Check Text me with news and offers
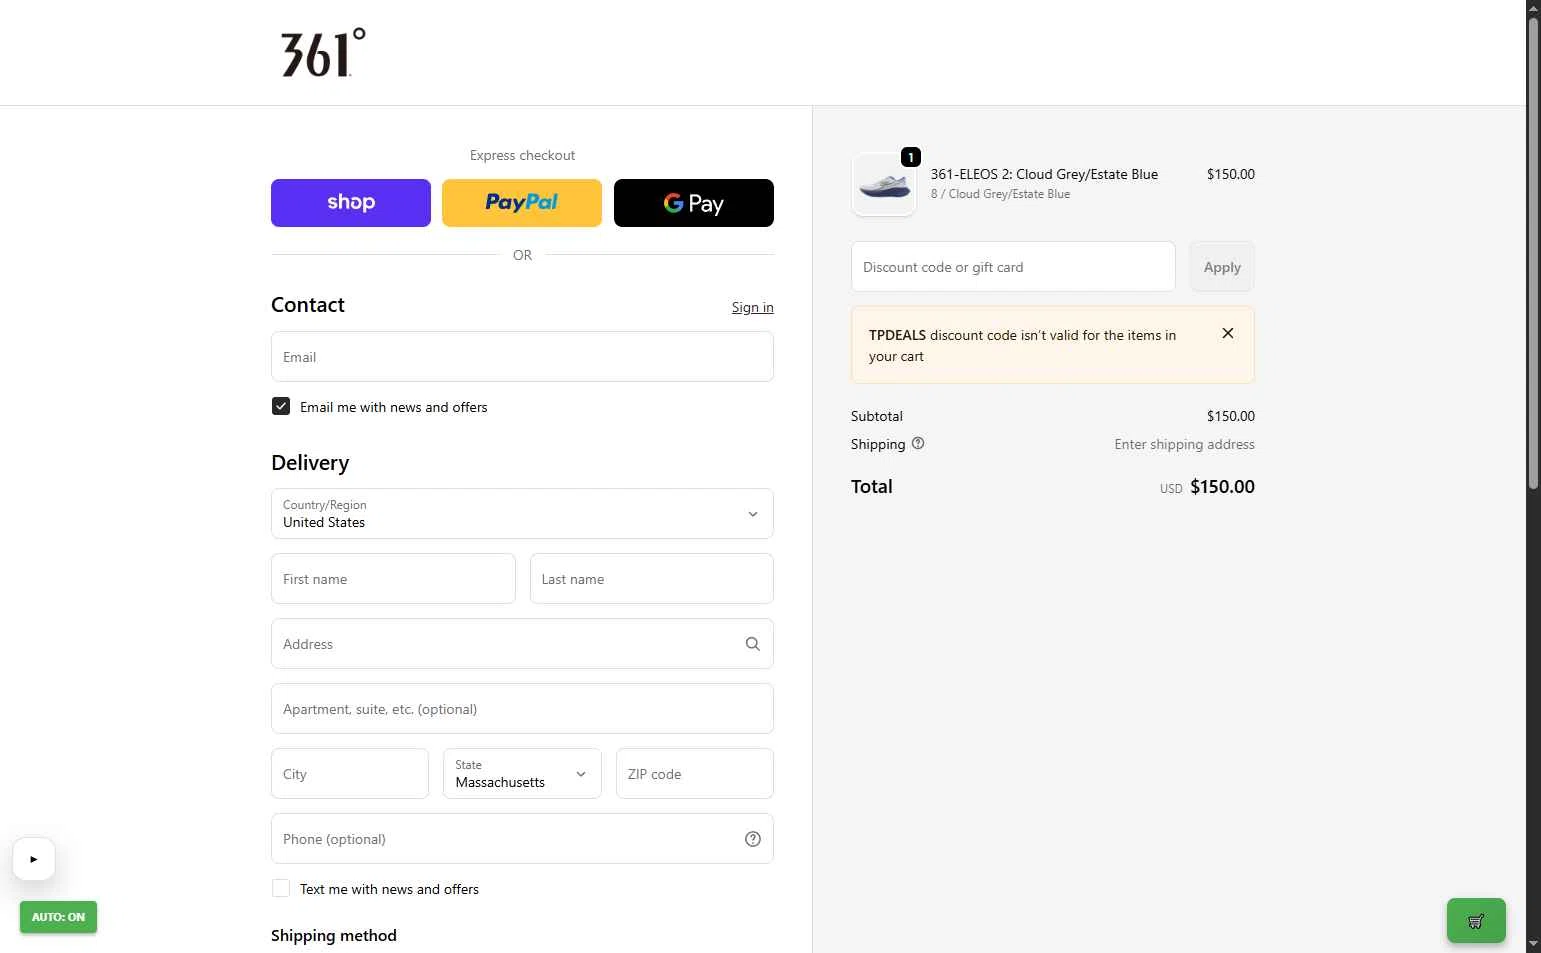Viewport: 1541px width, 953px height. point(281,888)
